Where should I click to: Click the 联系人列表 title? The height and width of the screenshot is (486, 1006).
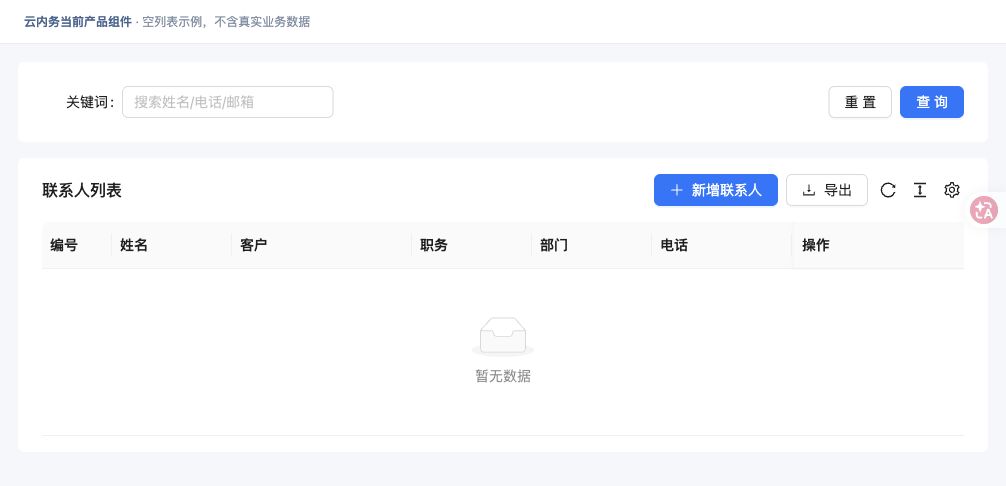click(x=81, y=190)
